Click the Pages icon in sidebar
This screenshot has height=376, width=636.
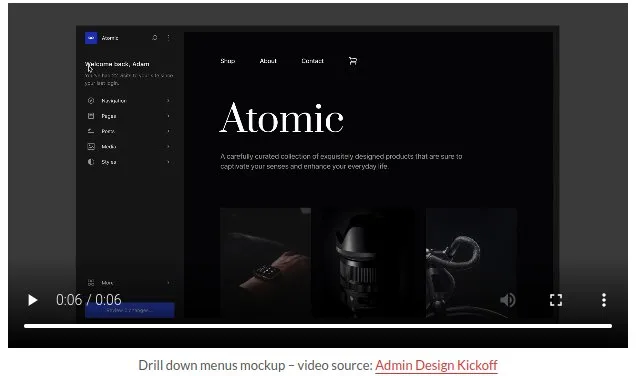[x=91, y=116]
